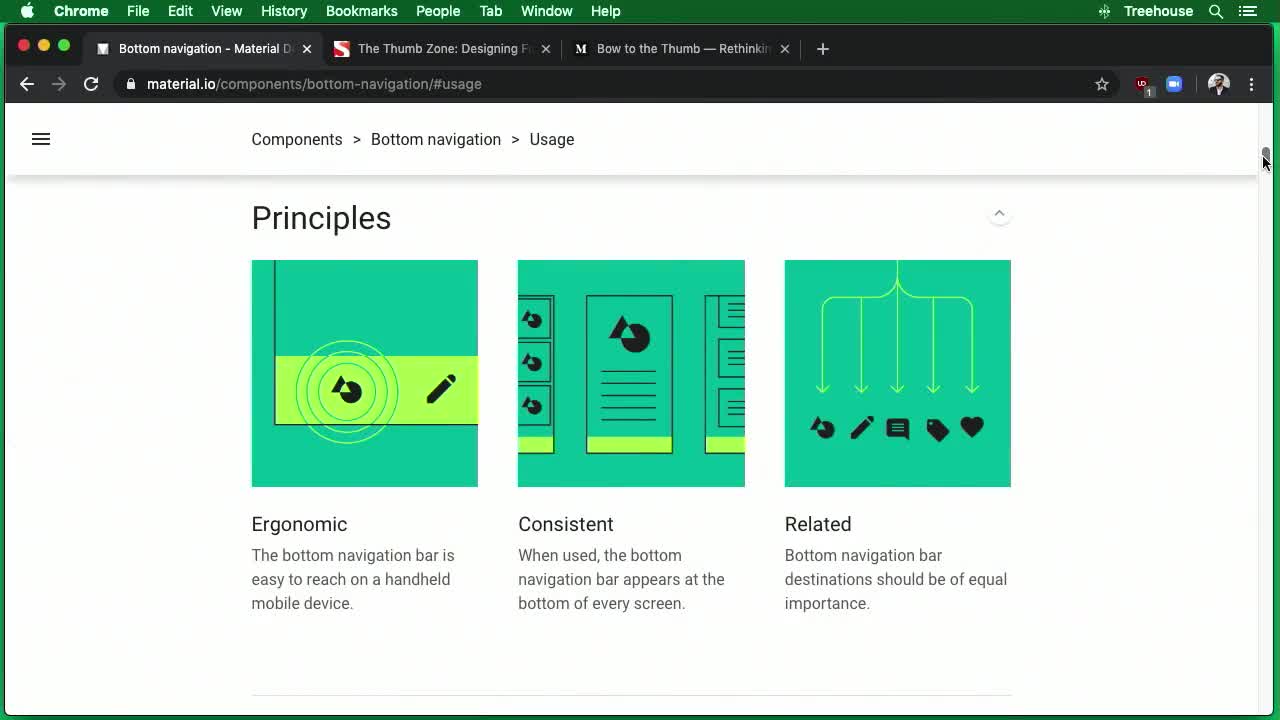Close the Bottom navigation tab
1280x720 pixels.
[307, 48]
